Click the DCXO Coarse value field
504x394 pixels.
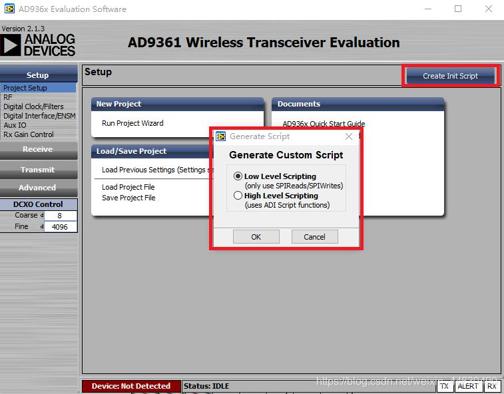60,216
